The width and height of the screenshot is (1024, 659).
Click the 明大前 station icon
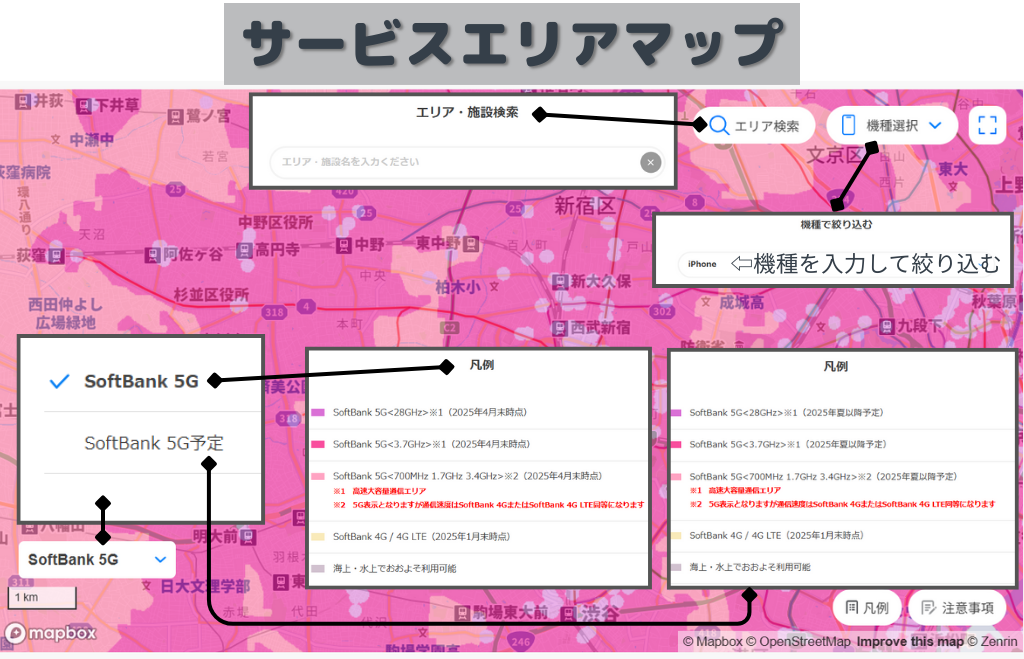(x=248, y=538)
